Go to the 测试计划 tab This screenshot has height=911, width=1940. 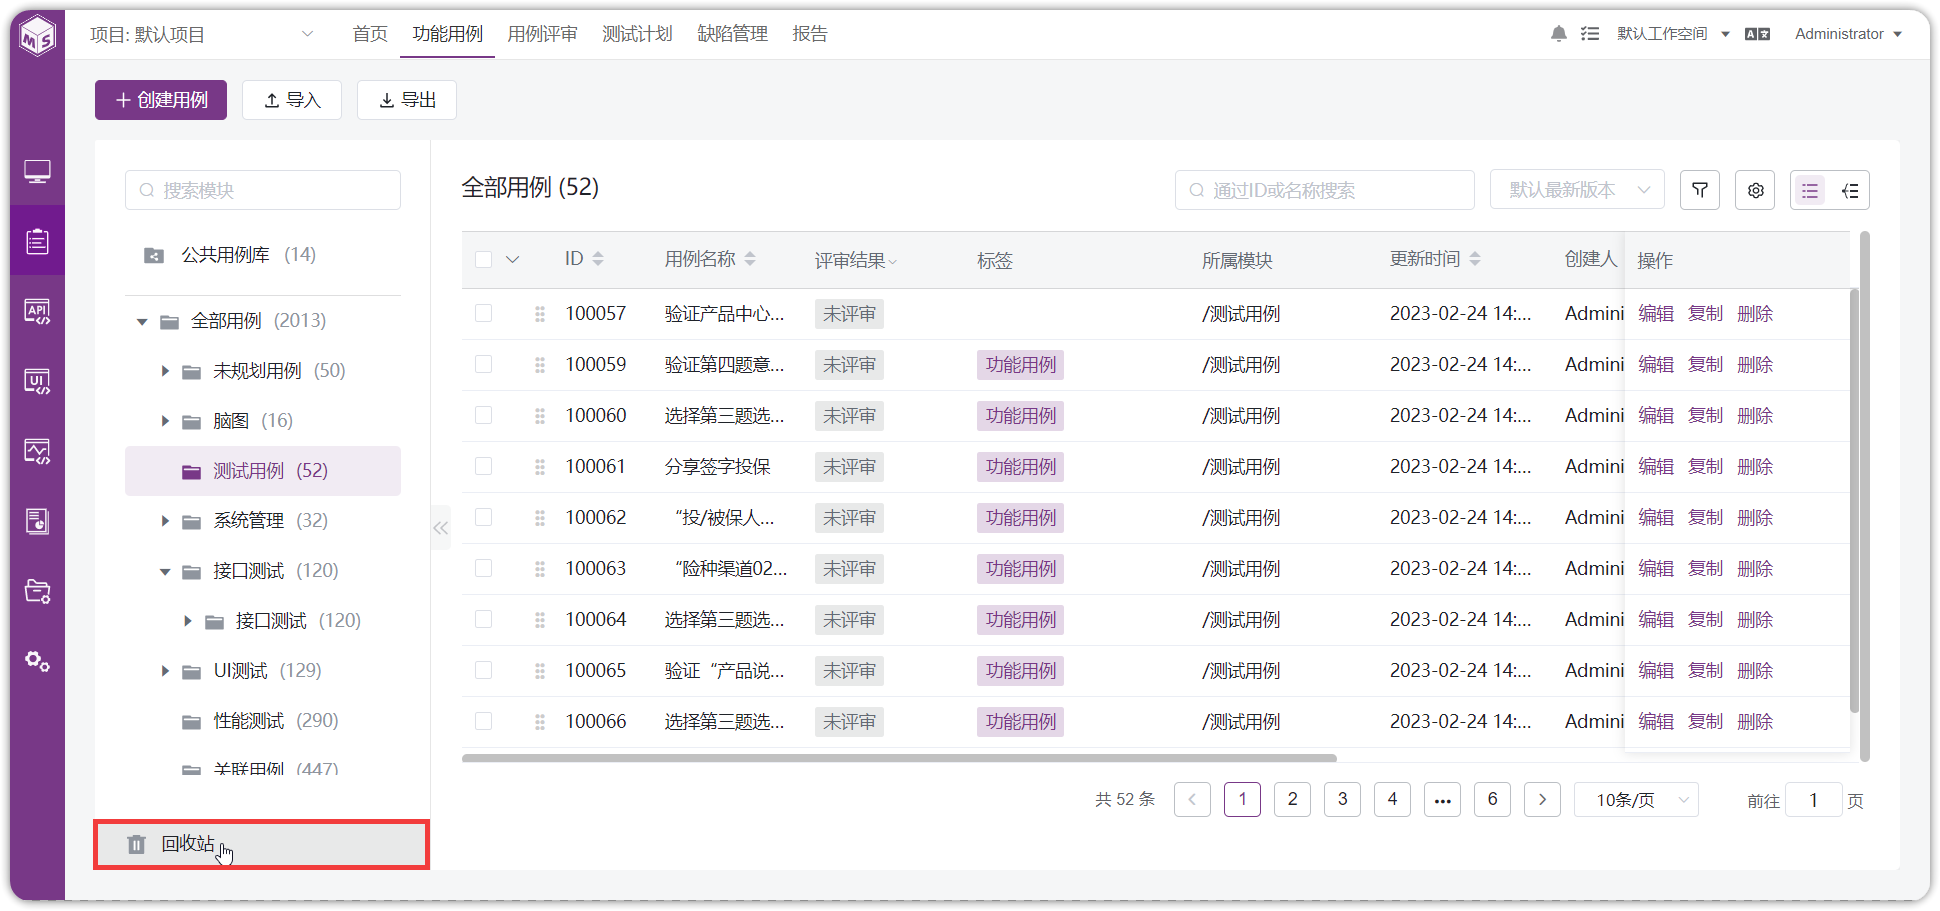(x=637, y=34)
